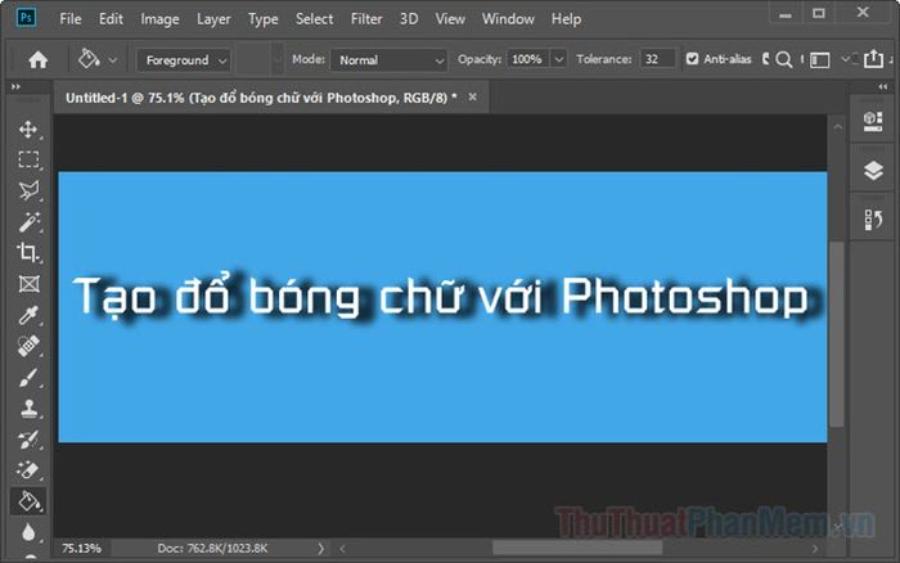Select the Magic Wand tool

click(28, 222)
